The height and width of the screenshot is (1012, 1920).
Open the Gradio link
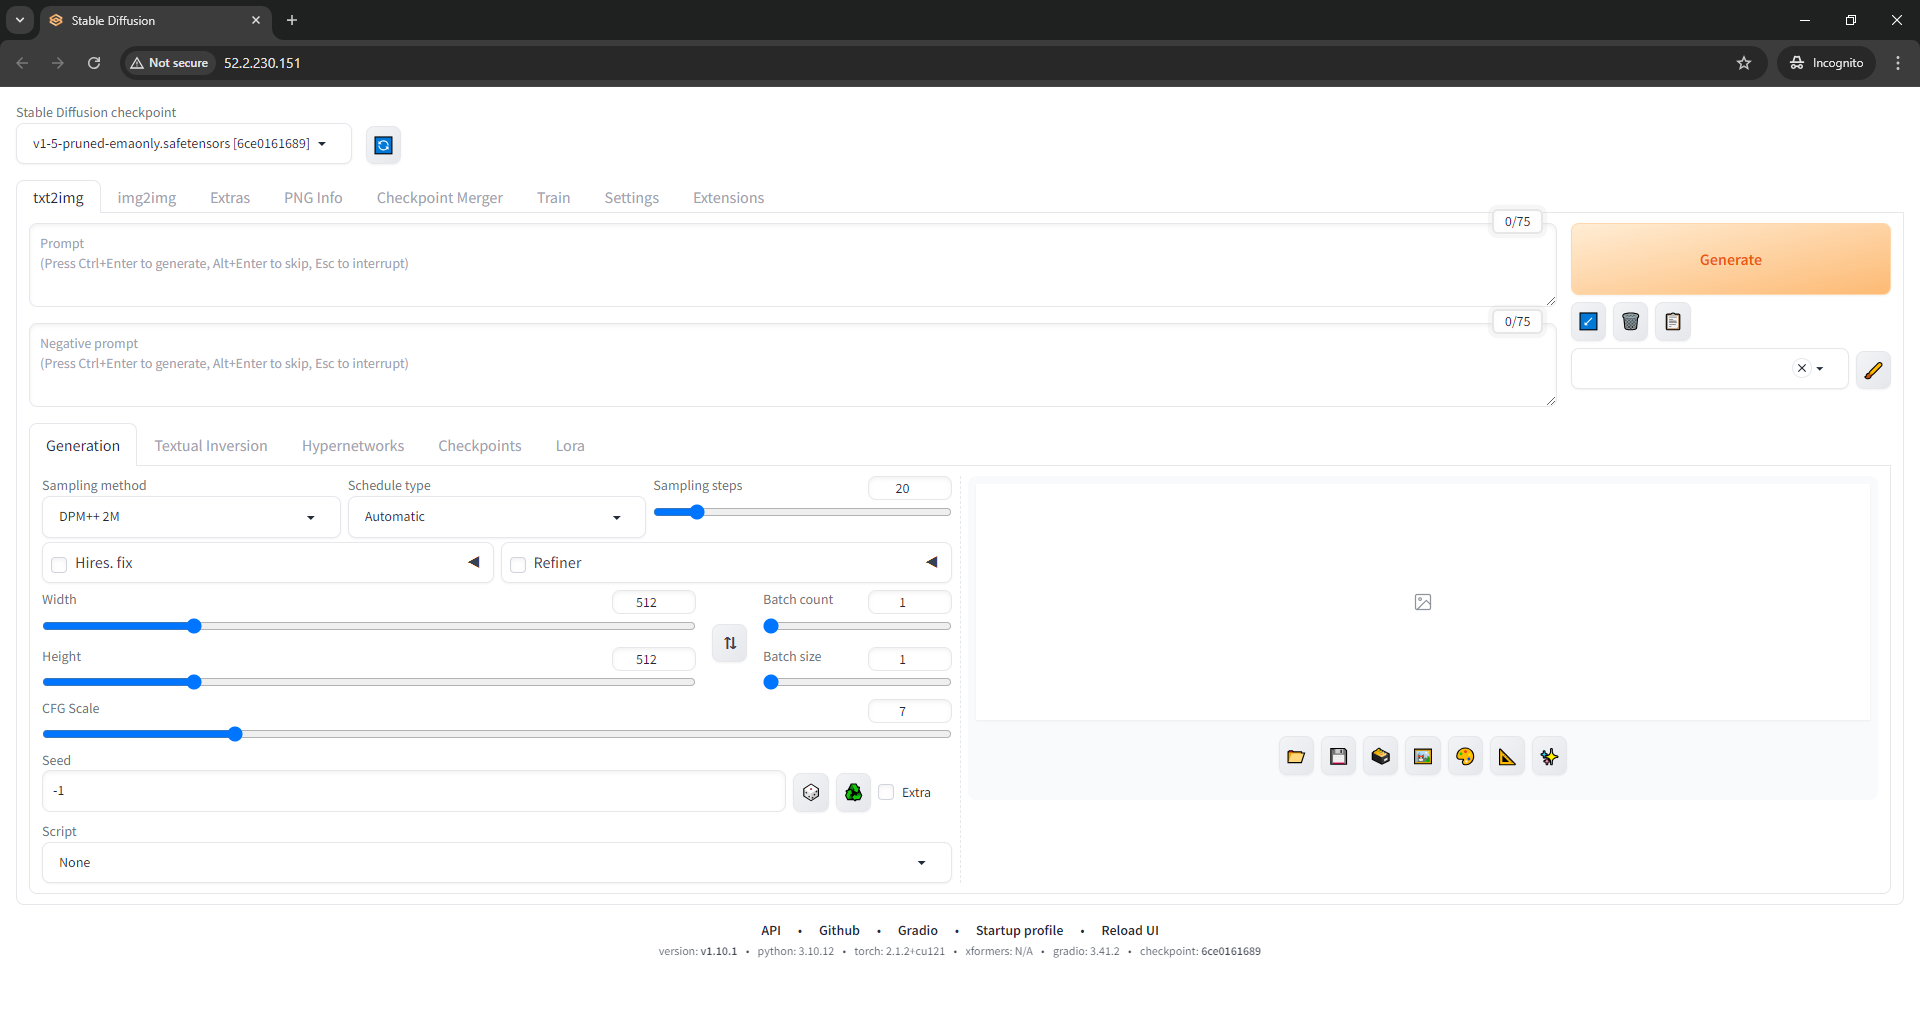click(917, 931)
